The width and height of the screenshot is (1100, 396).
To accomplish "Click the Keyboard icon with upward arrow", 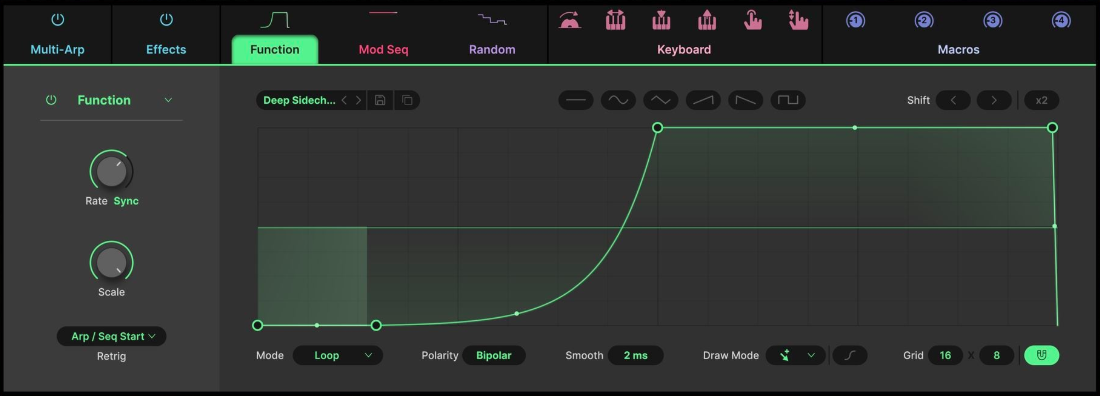I will (706, 20).
